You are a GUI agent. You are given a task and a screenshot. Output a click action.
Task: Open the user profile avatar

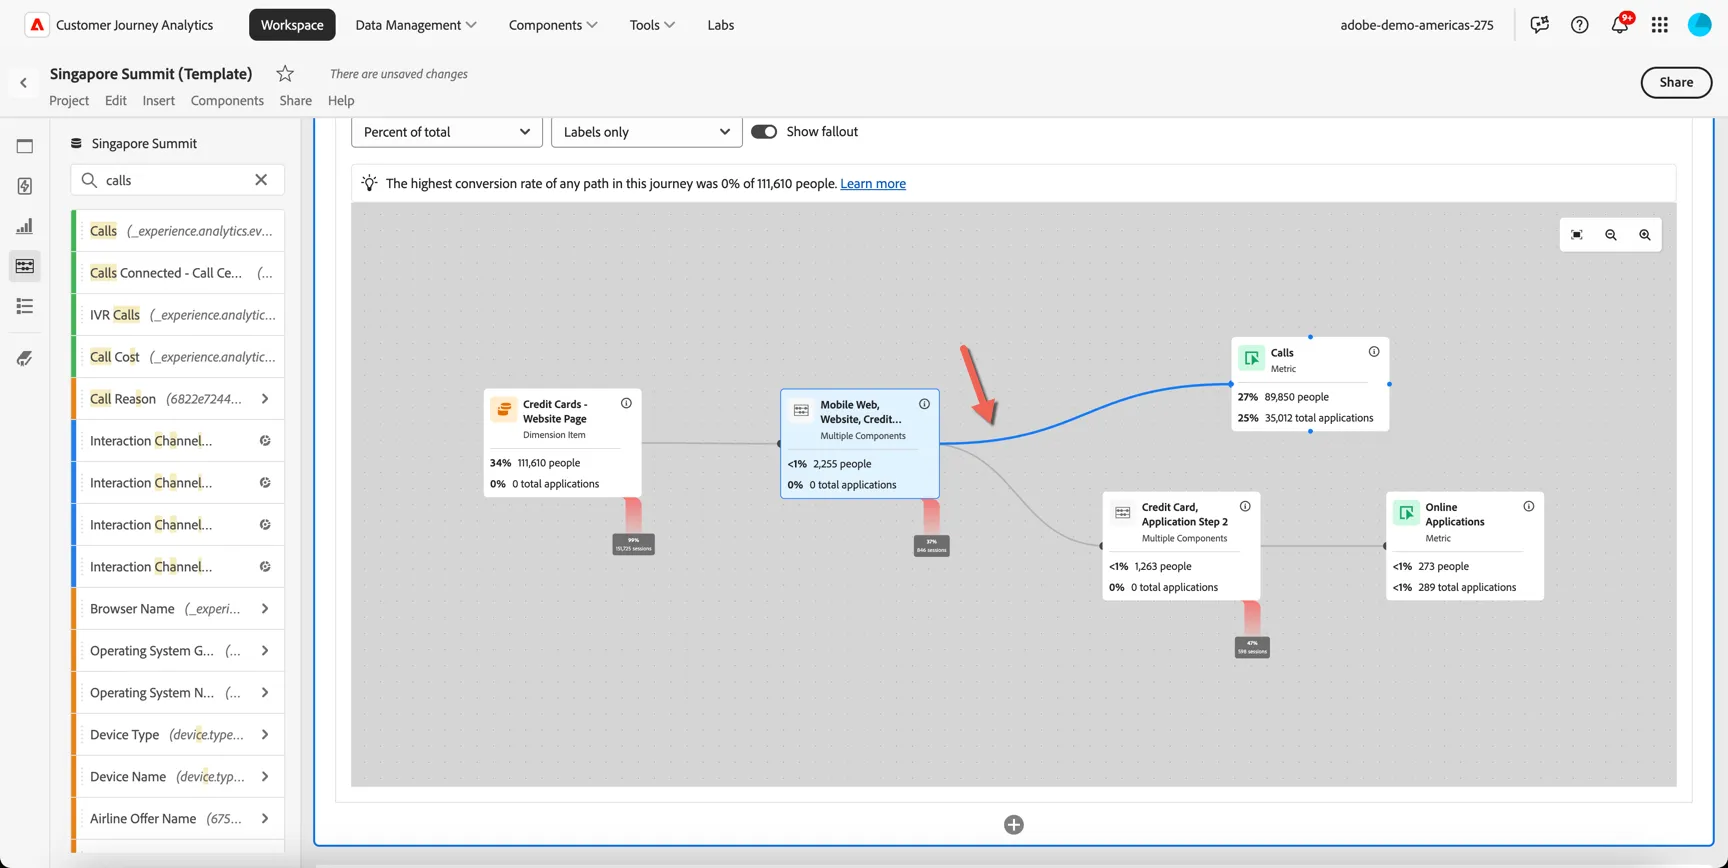(1699, 25)
